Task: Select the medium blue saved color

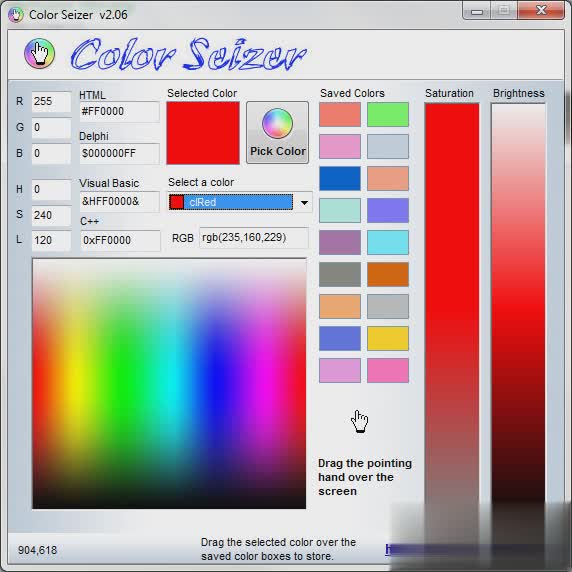Action: tap(340, 339)
